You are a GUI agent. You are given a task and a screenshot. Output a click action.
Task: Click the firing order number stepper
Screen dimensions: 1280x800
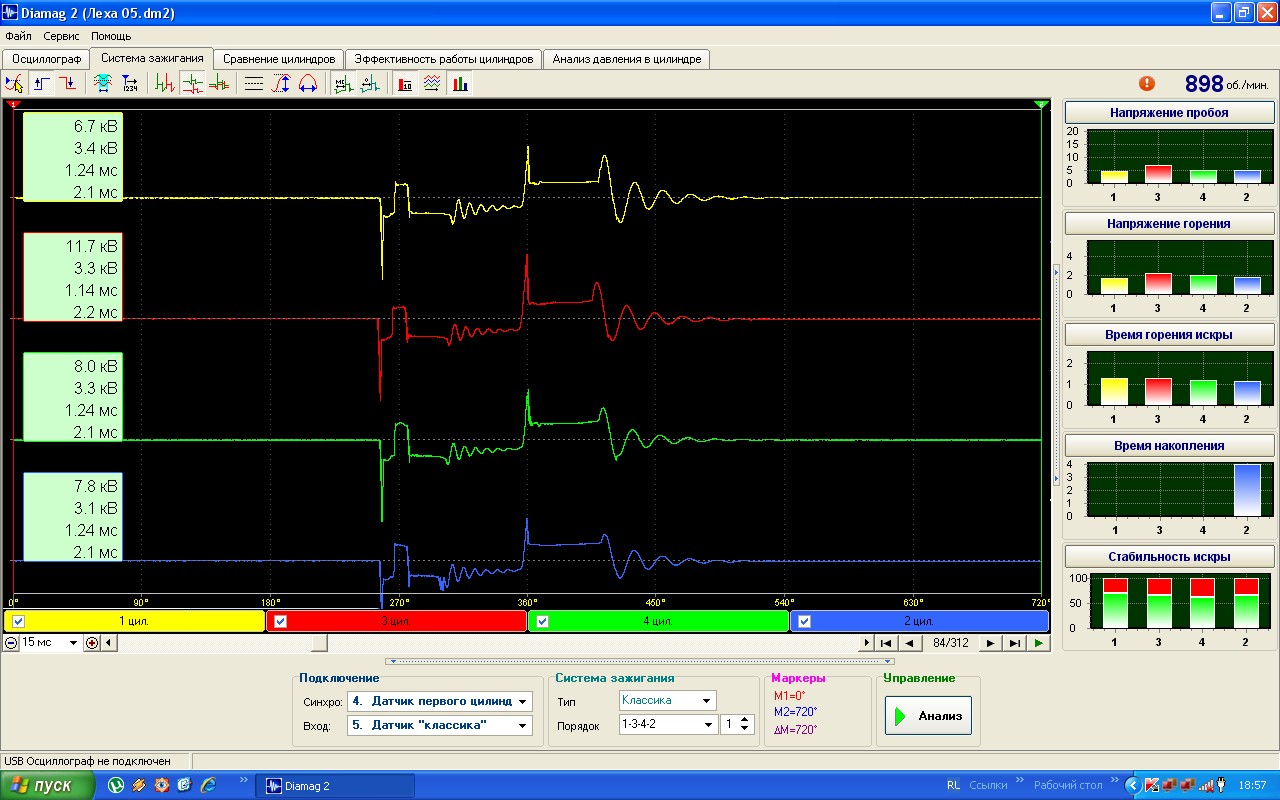745,724
